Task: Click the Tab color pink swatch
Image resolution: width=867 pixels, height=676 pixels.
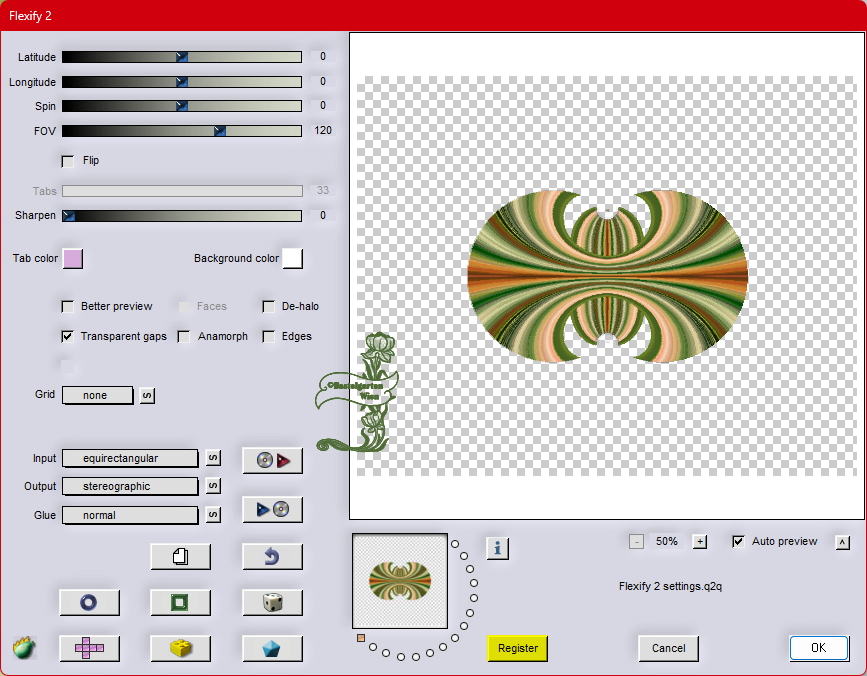Action: (72, 259)
